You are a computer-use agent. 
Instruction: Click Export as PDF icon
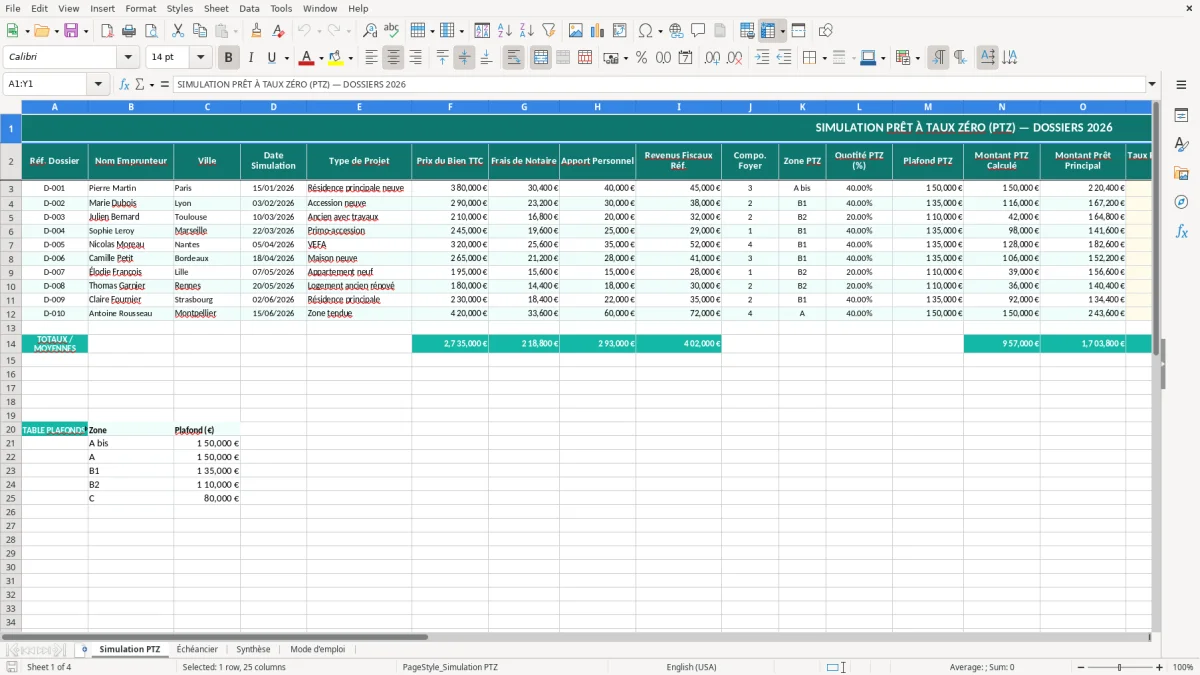pyautogui.click(x=107, y=31)
